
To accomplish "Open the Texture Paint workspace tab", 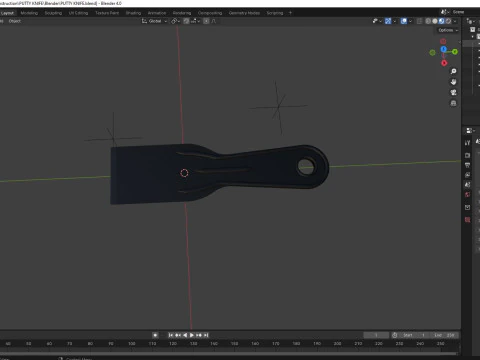I will [x=107, y=13].
